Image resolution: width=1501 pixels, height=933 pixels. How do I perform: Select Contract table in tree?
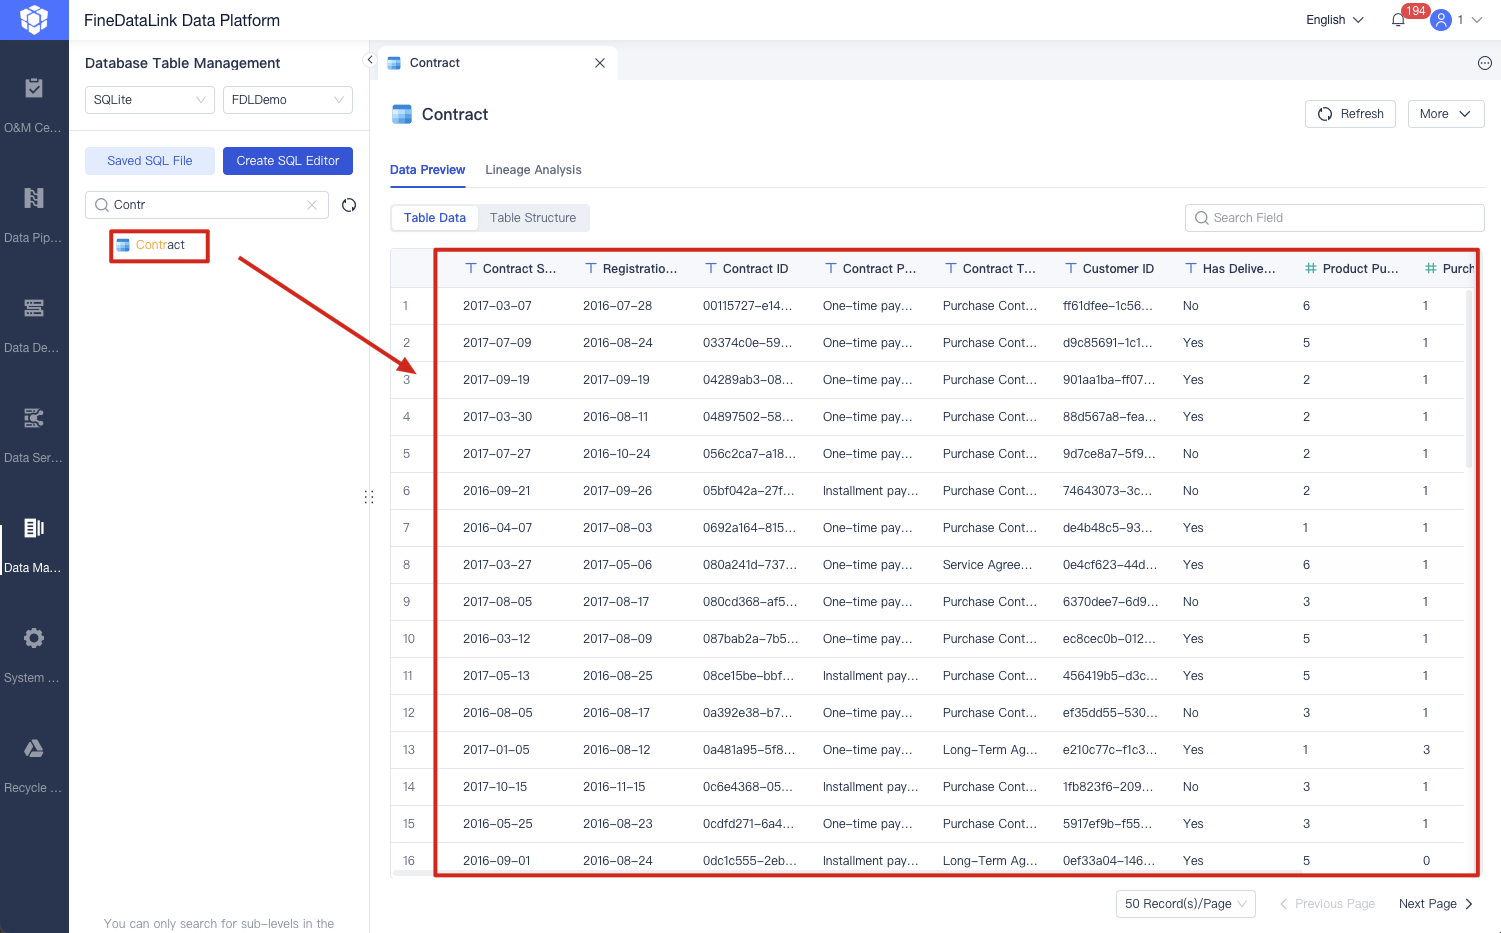(160, 245)
